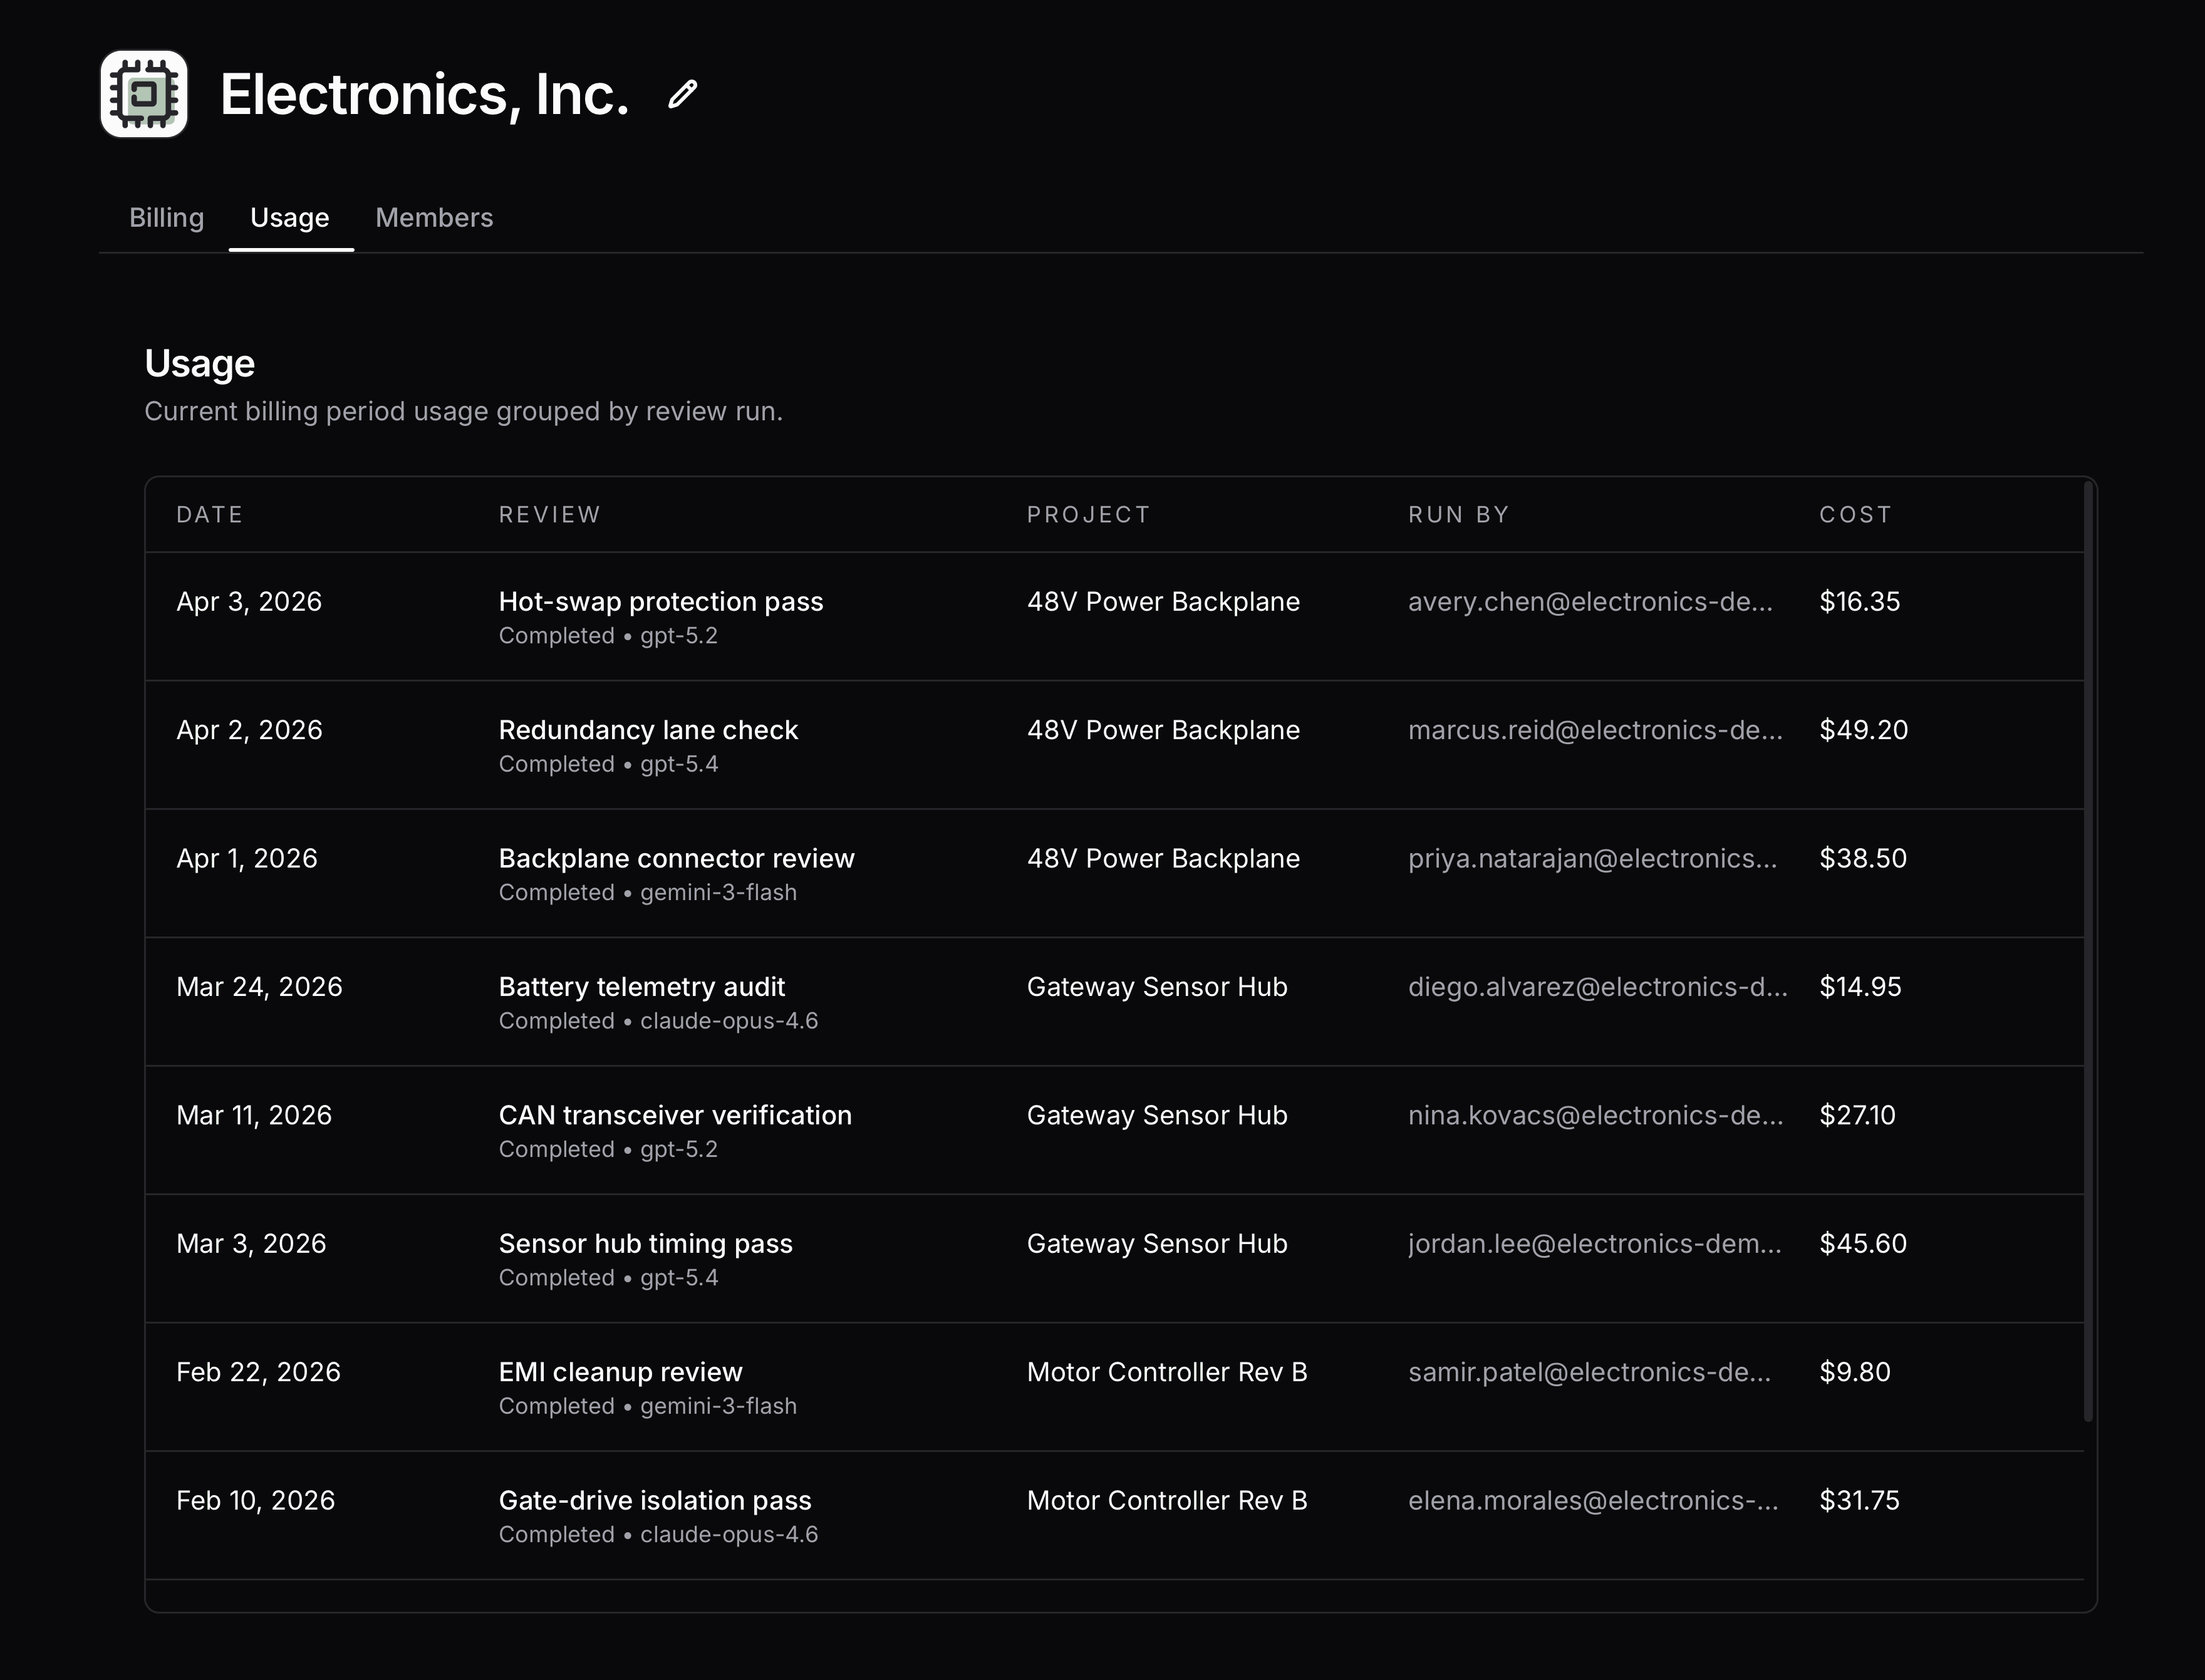Sort the table by the DATE column
The width and height of the screenshot is (2205, 1680).
click(209, 514)
